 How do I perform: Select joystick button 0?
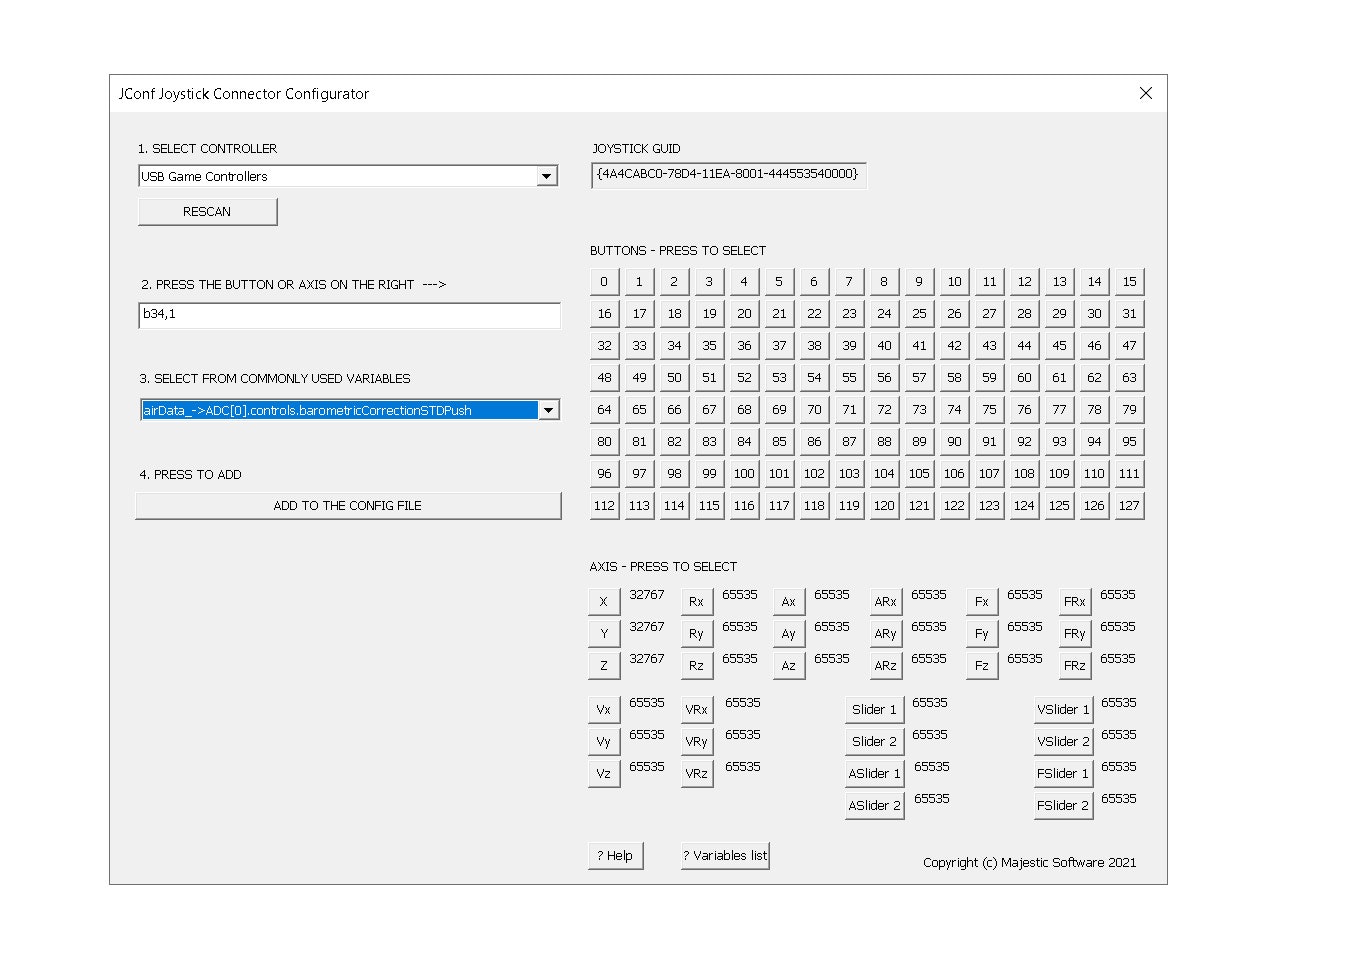pos(604,282)
